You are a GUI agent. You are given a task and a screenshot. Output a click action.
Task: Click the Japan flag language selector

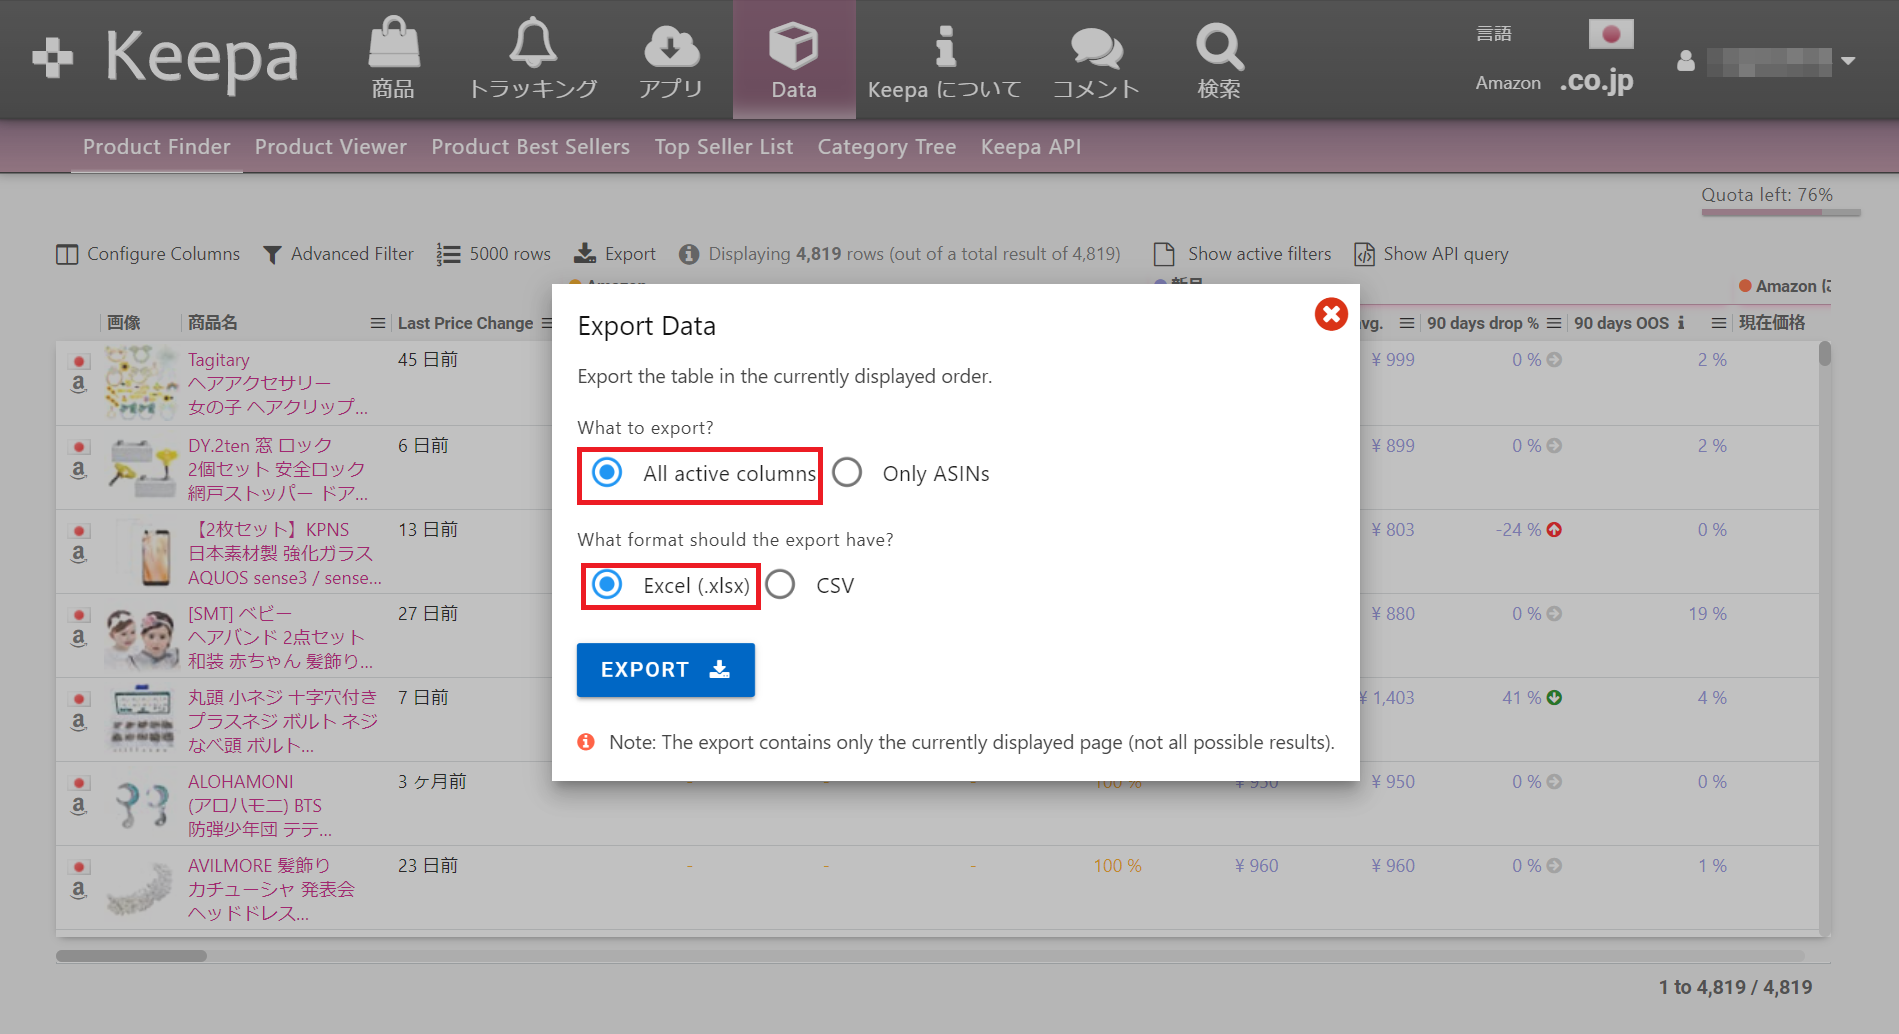click(x=1611, y=34)
